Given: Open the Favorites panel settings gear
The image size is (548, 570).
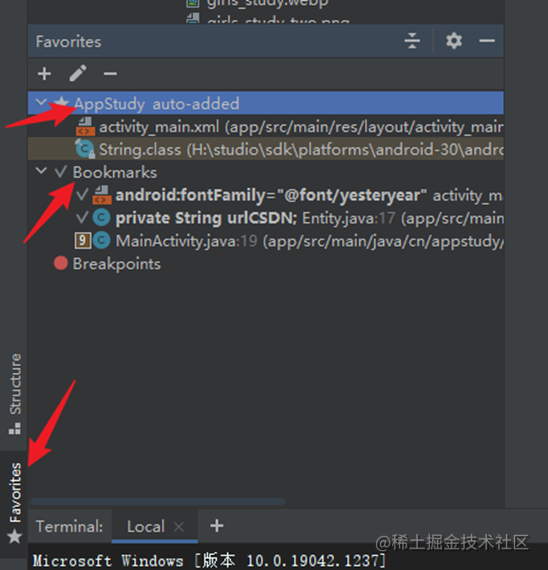Looking at the screenshot, I should point(454,41).
